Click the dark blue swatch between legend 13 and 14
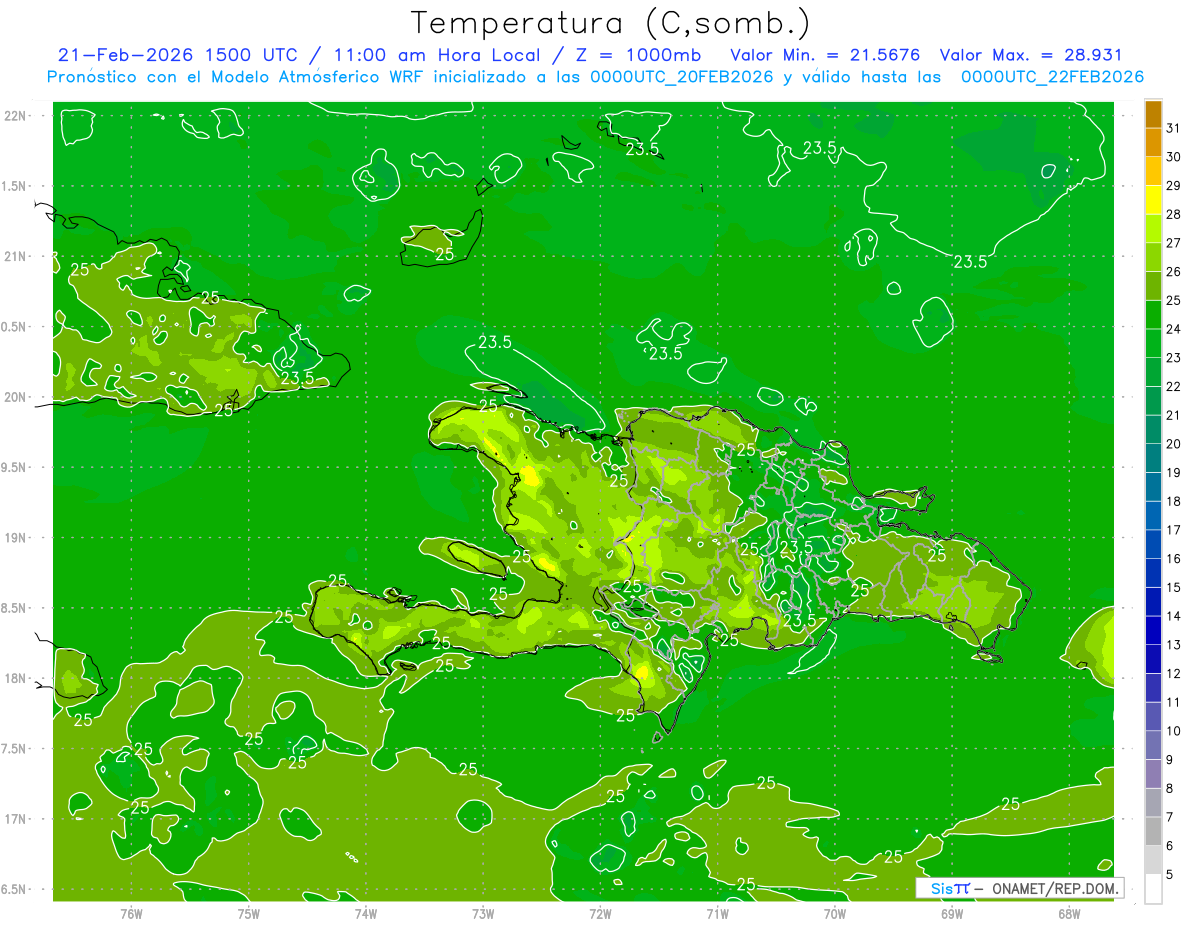Image resolution: width=1200 pixels, height=927 pixels. coord(1153,630)
